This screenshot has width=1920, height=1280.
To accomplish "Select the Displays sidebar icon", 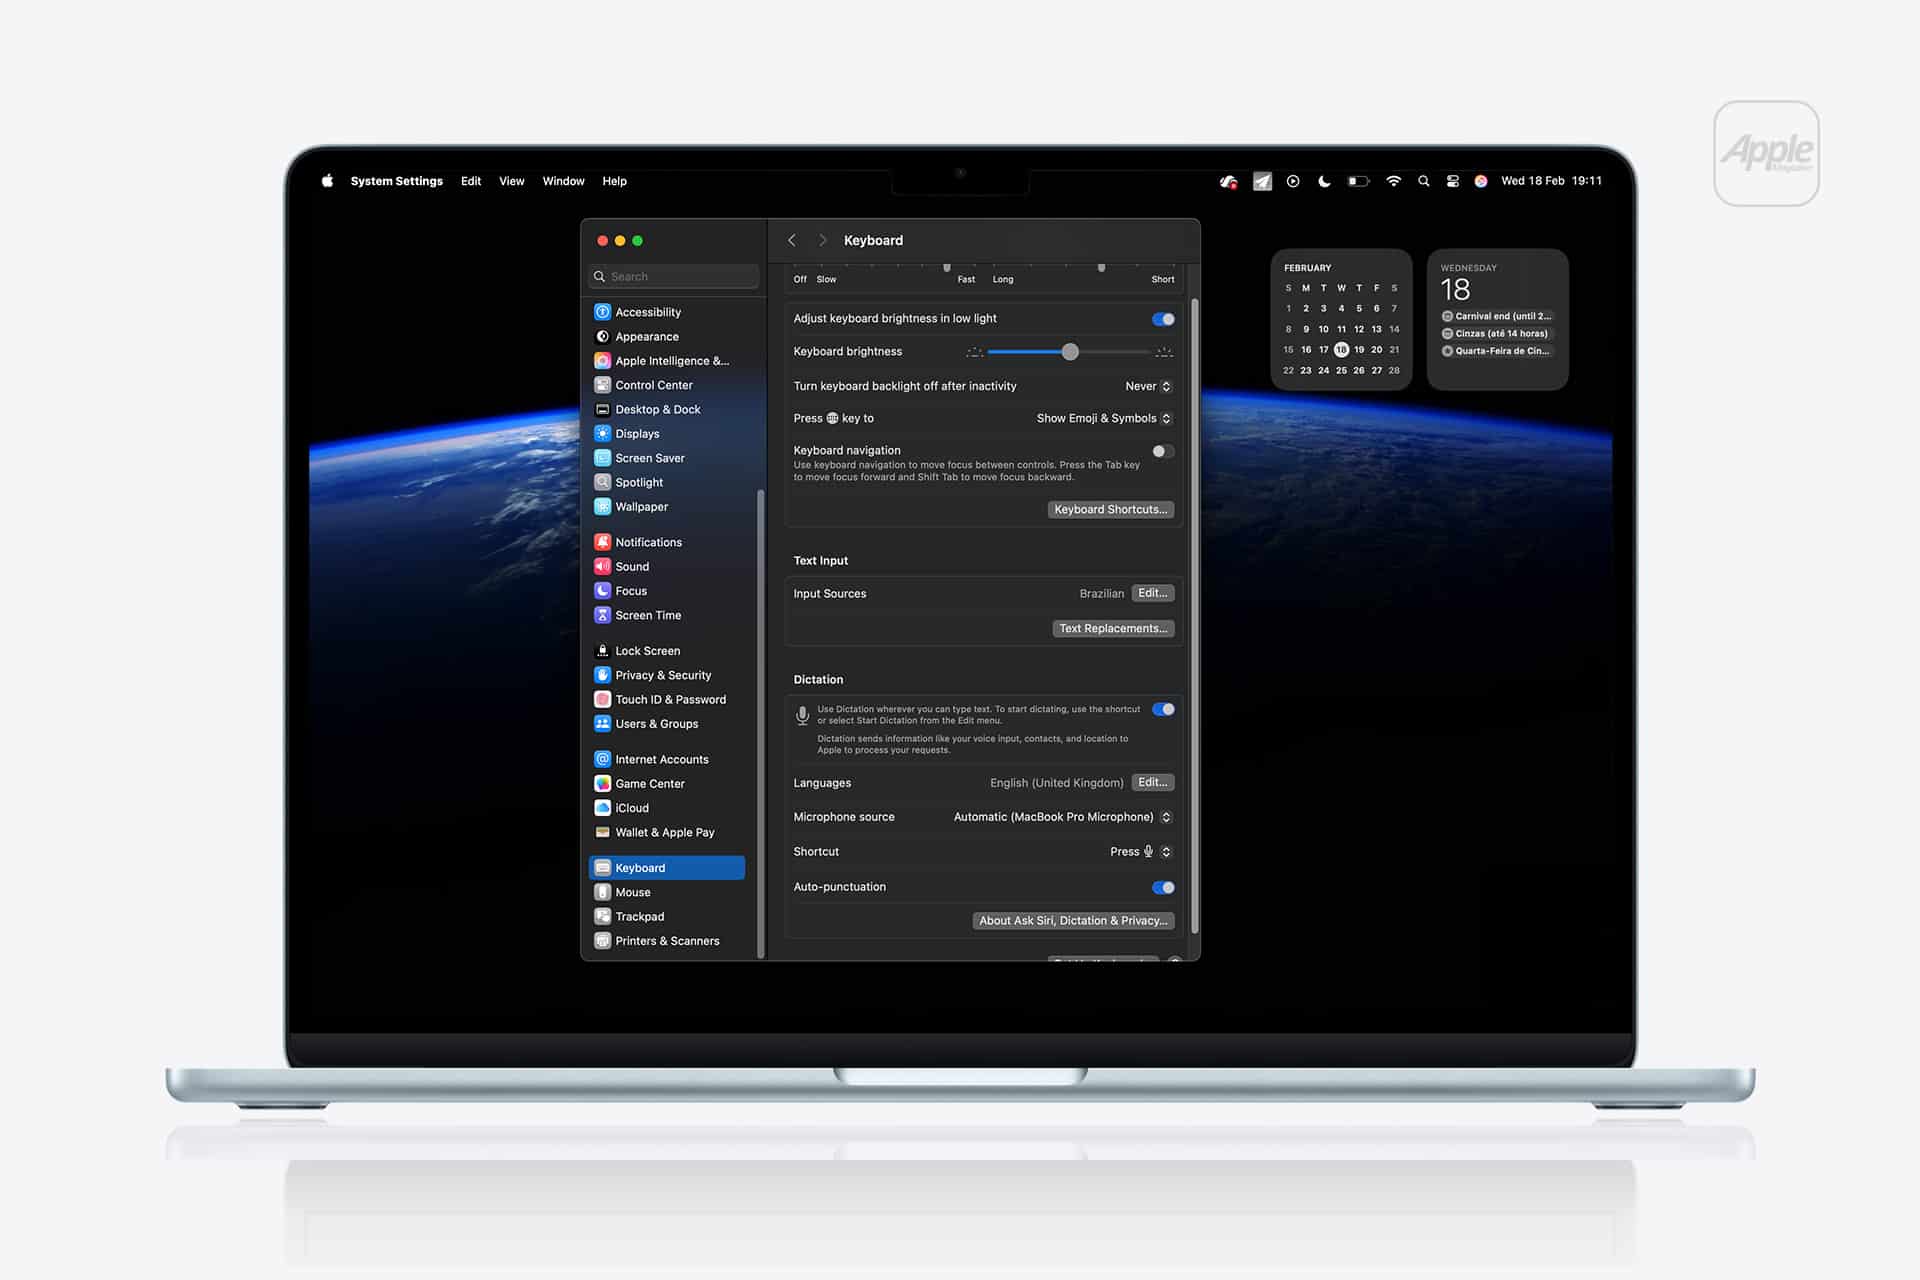I will tap(602, 434).
